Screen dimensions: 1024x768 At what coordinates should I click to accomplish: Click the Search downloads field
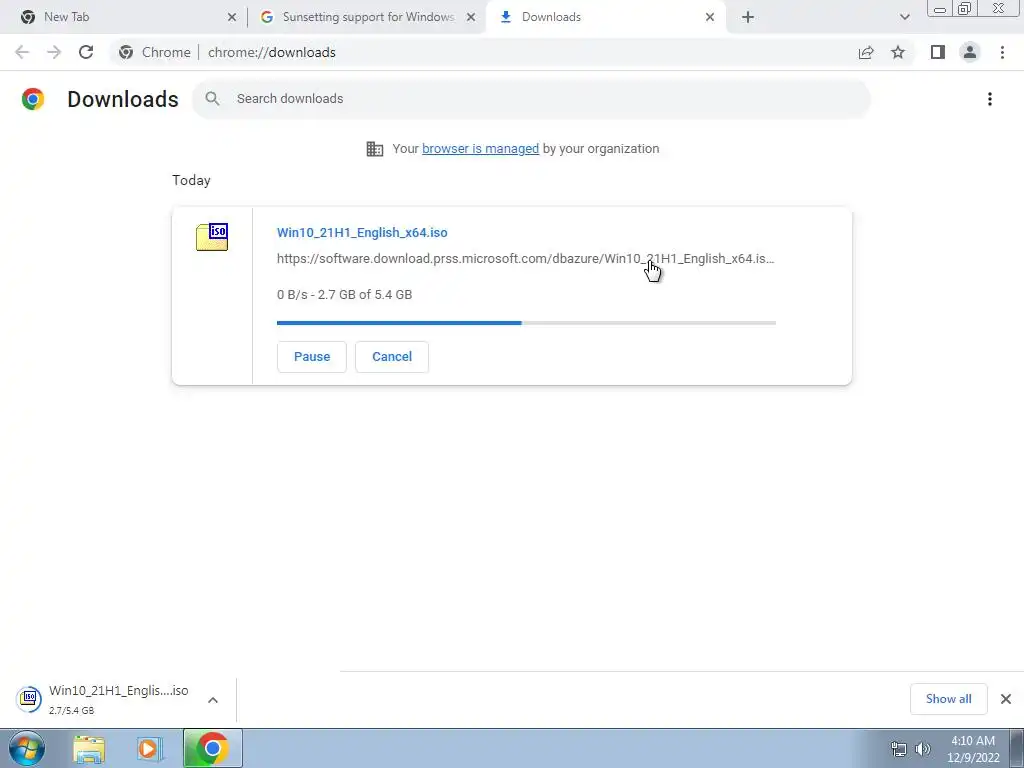(x=531, y=99)
